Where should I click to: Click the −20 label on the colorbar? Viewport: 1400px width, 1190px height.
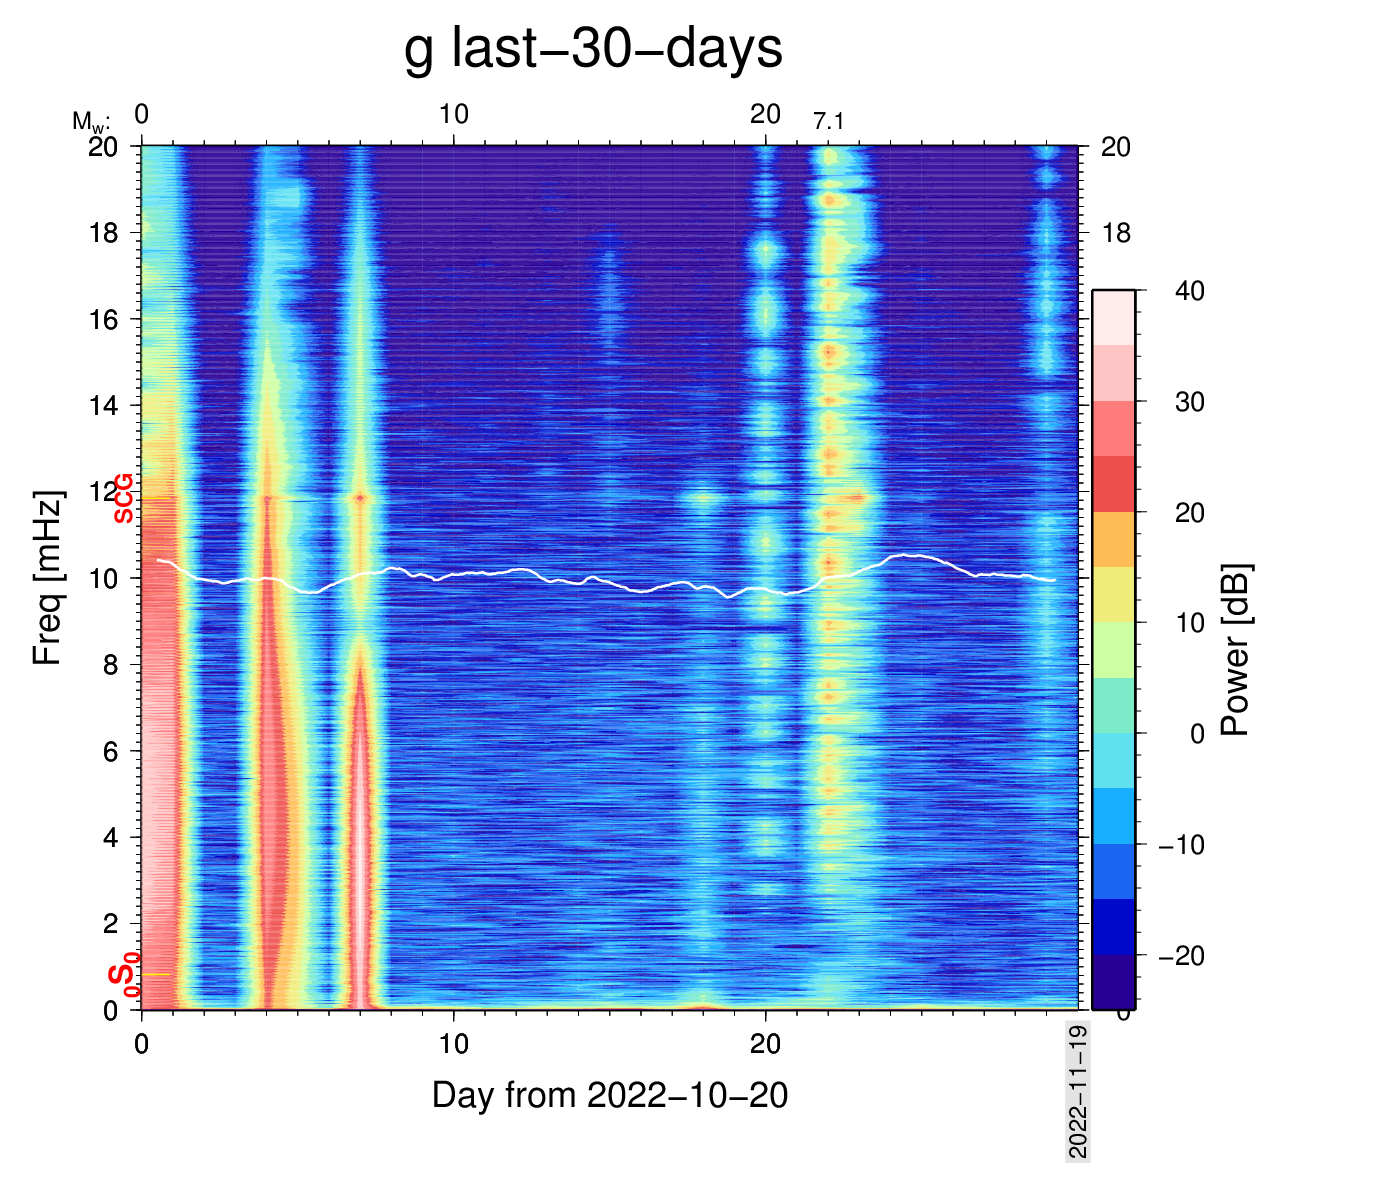tap(1181, 956)
